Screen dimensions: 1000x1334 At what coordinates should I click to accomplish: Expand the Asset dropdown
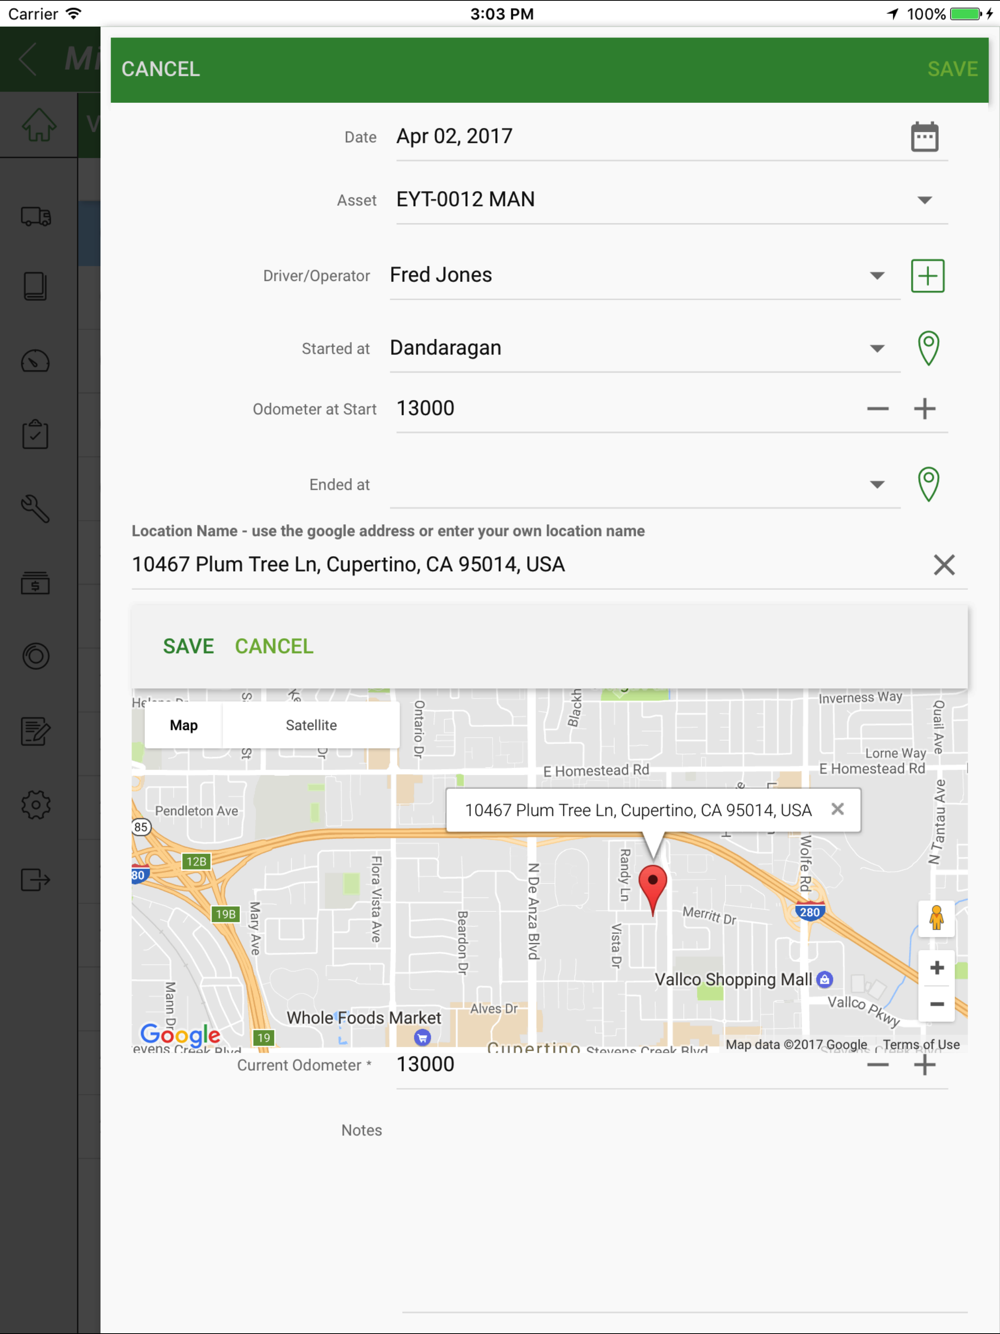(x=925, y=200)
